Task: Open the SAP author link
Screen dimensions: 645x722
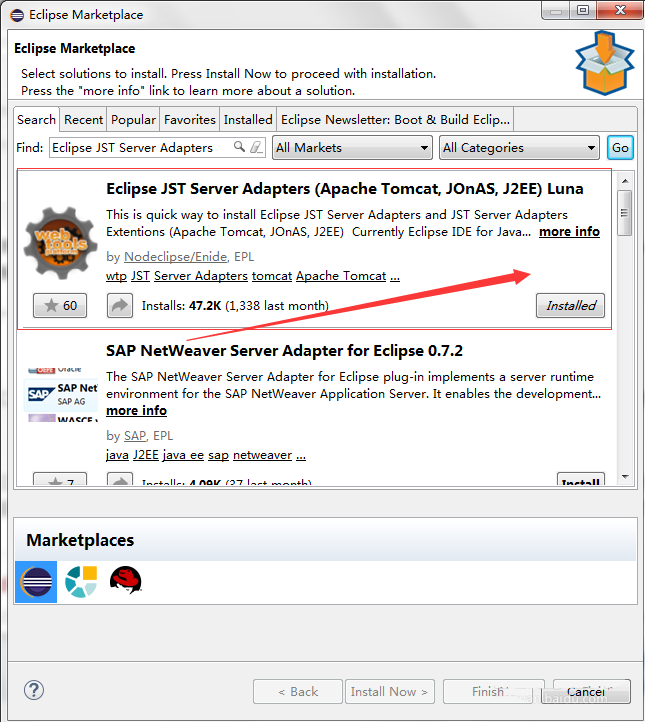Action: coord(135,436)
